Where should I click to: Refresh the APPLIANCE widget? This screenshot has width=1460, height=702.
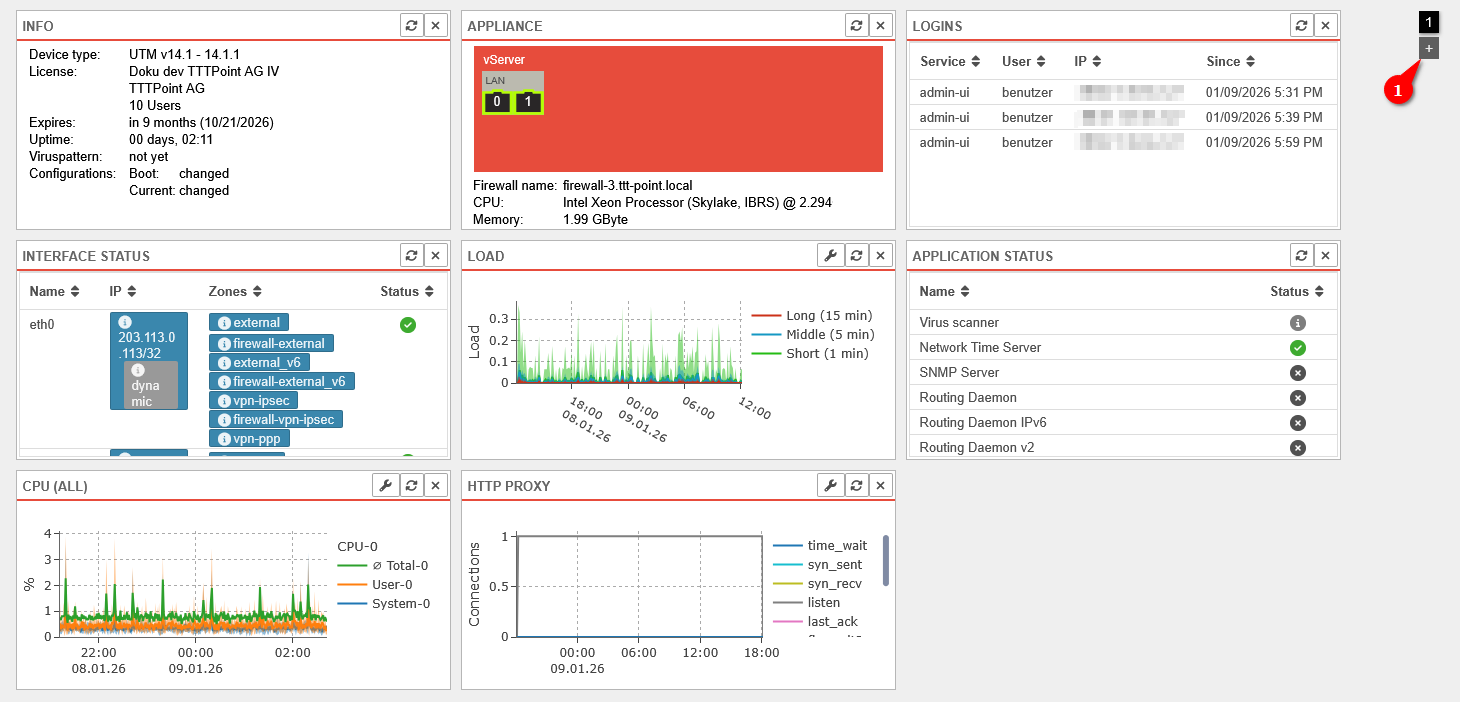(856, 26)
